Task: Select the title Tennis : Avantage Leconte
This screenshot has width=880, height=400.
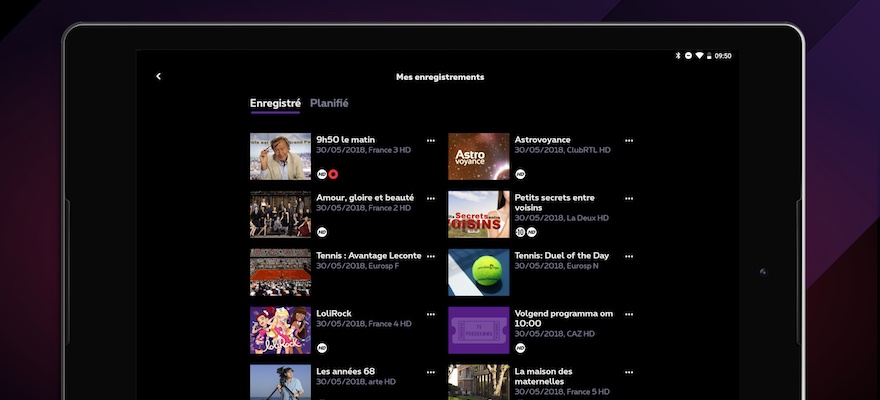Action: point(369,255)
